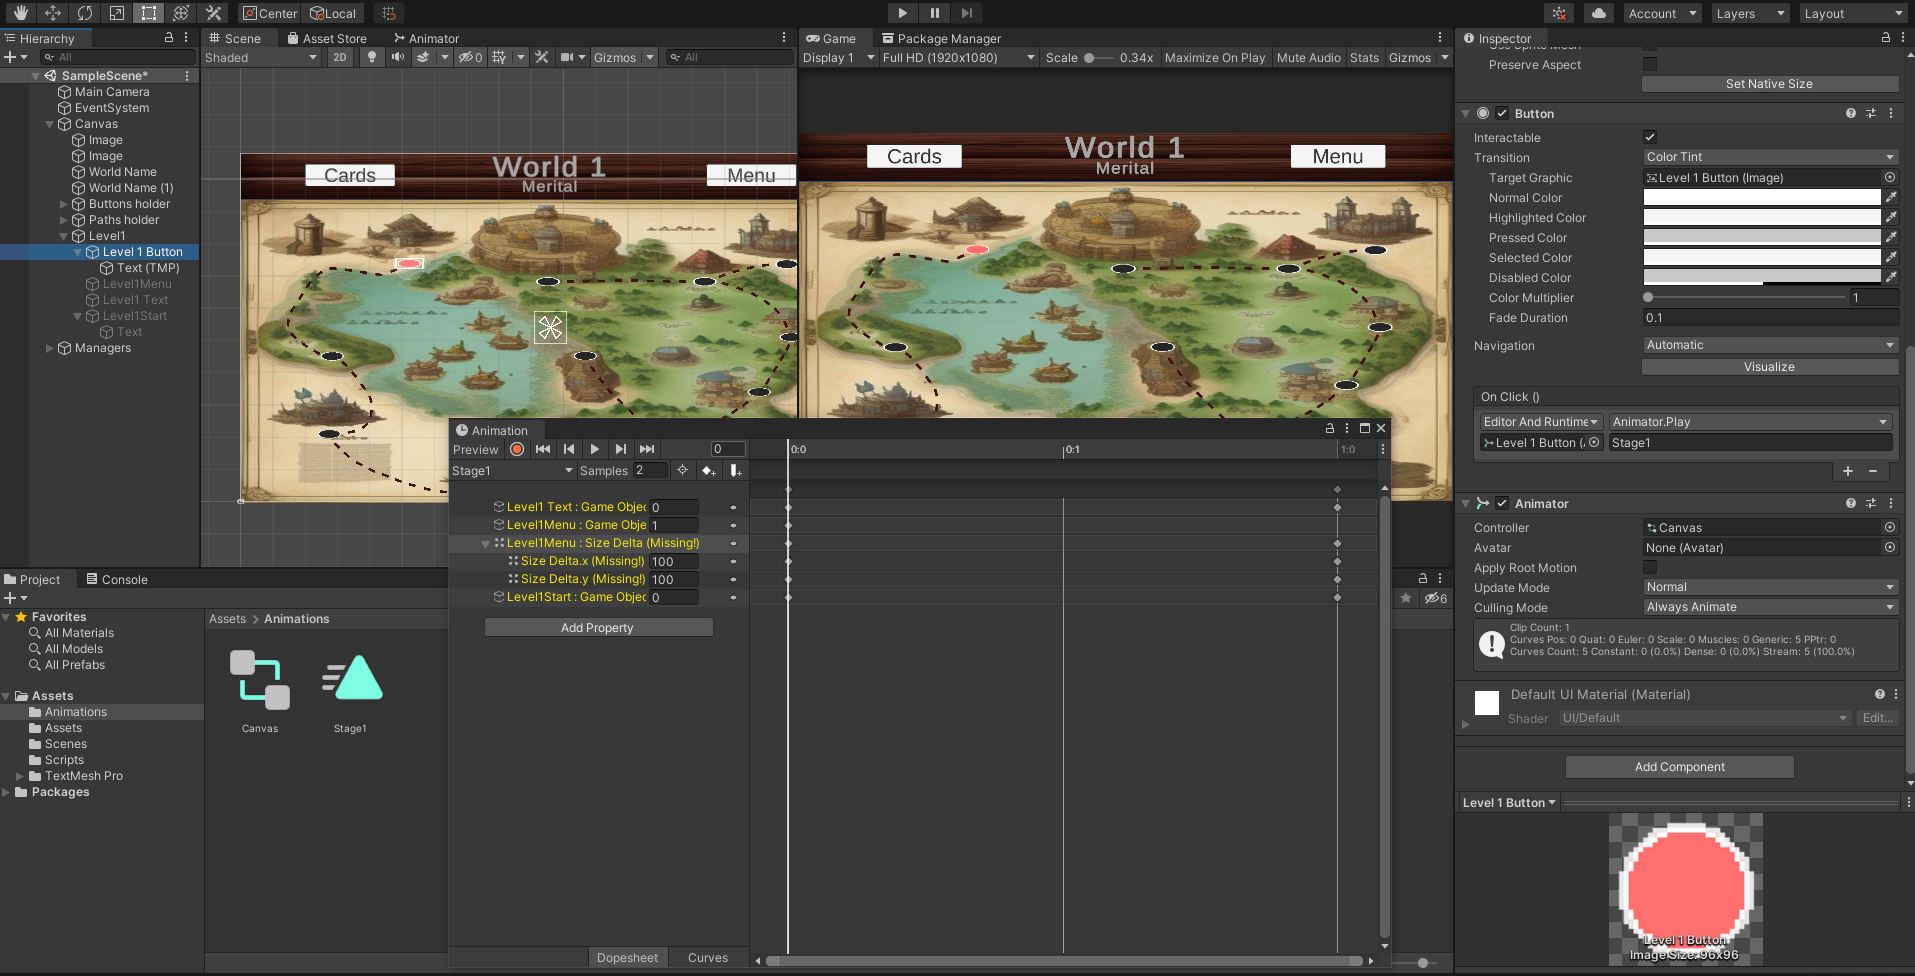Enable Apply Root Motion on the Animator
Viewport: 1915px width, 976px height.
tap(1650, 567)
